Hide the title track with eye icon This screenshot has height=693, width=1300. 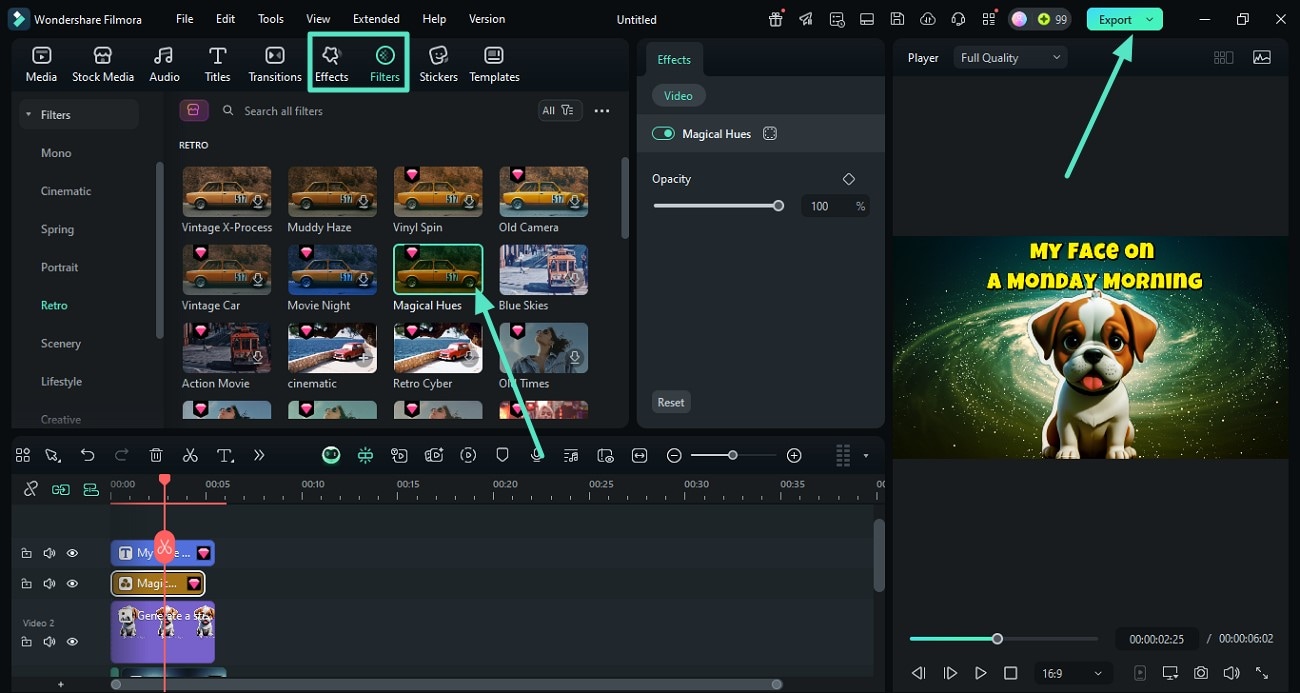tap(72, 553)
